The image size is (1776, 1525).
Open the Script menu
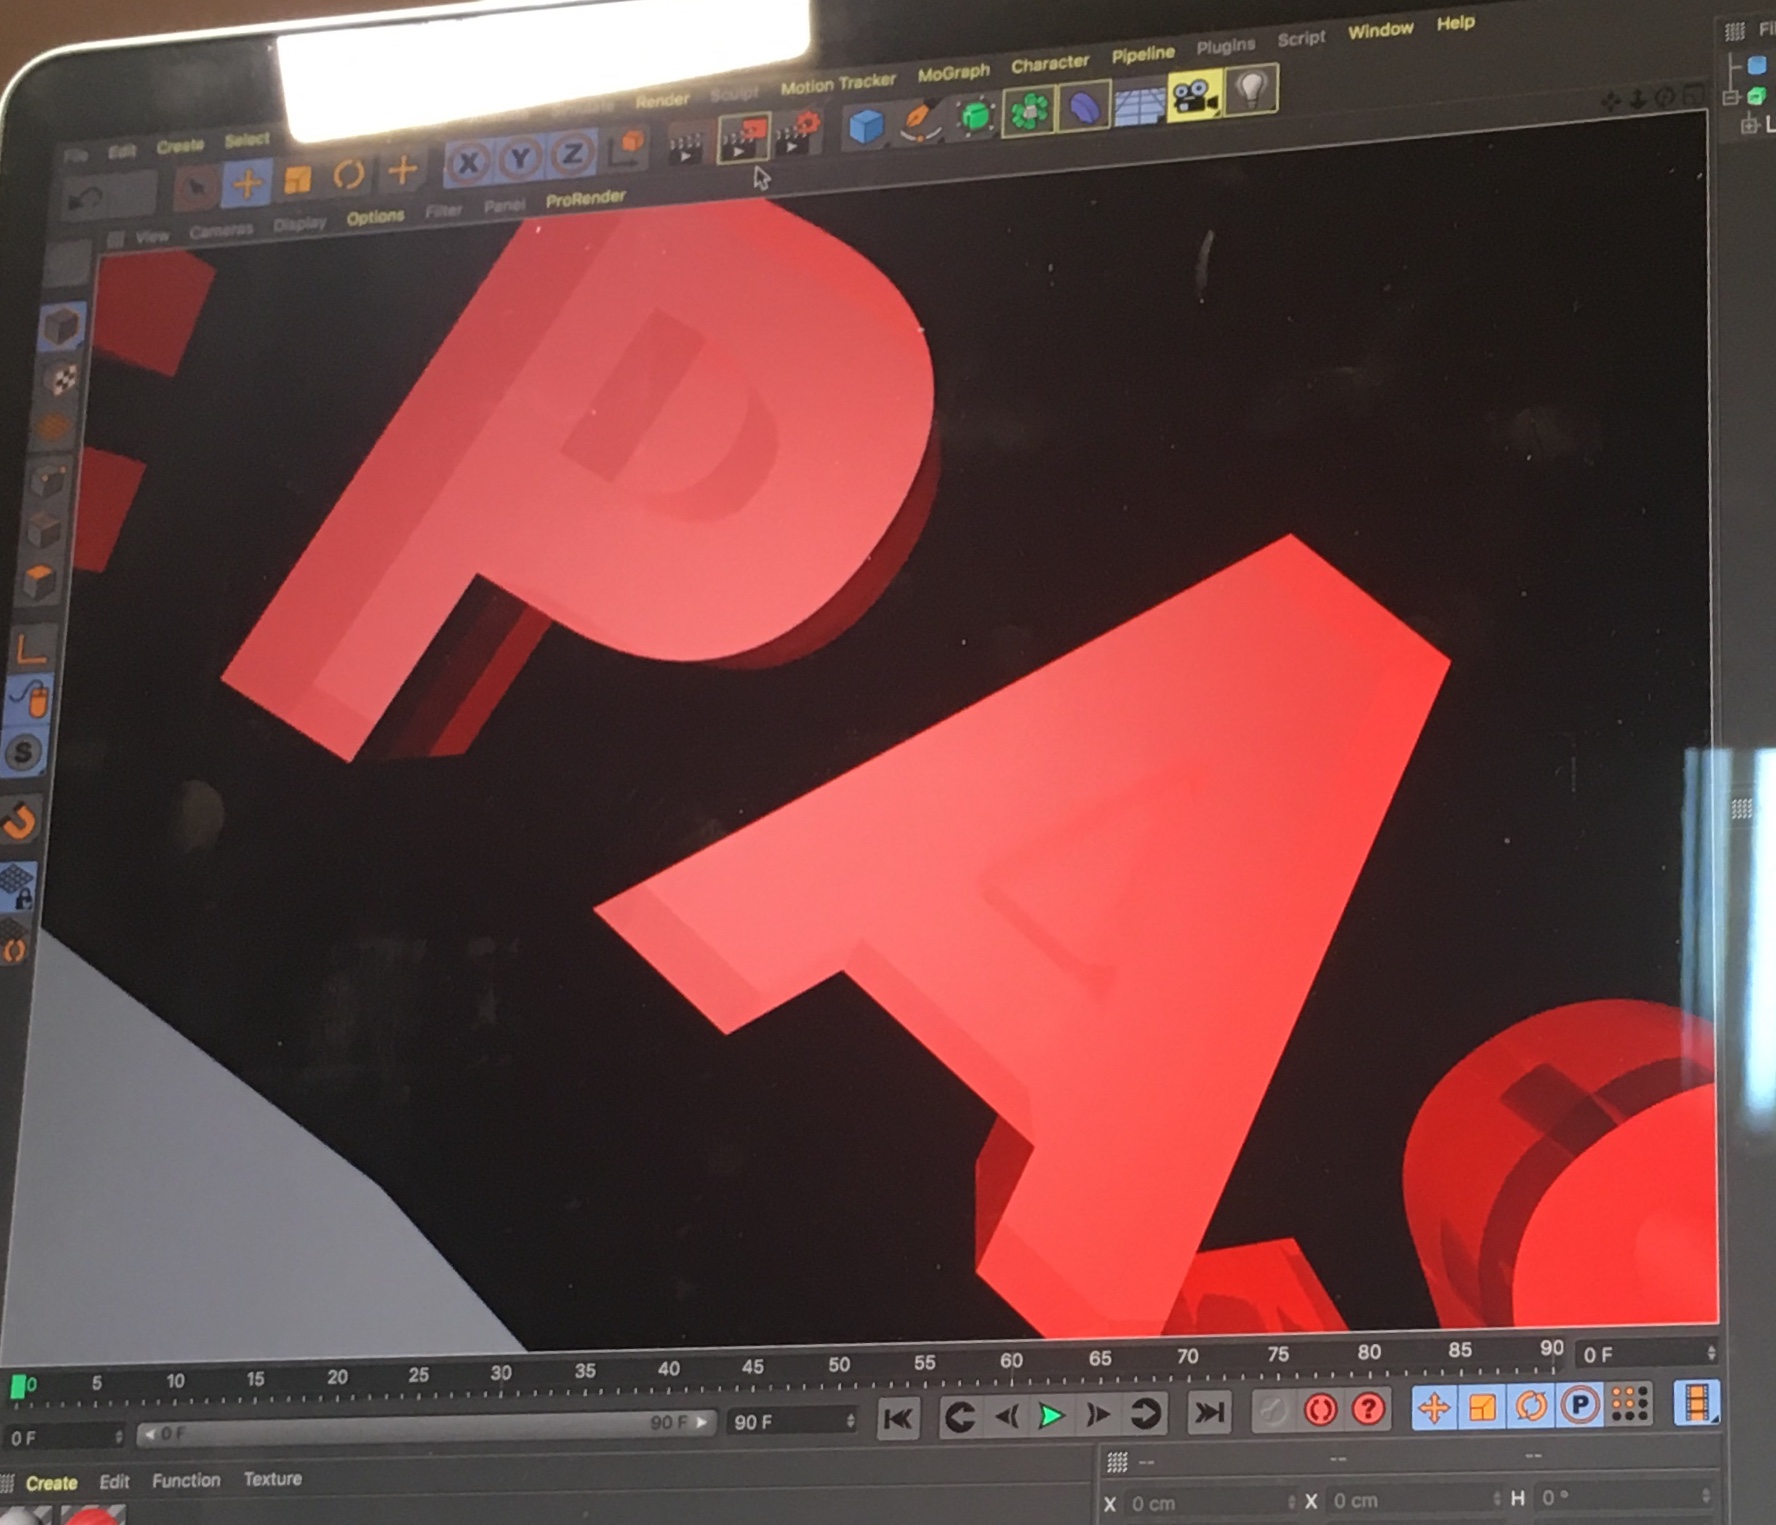click(x=1301, y=38)
